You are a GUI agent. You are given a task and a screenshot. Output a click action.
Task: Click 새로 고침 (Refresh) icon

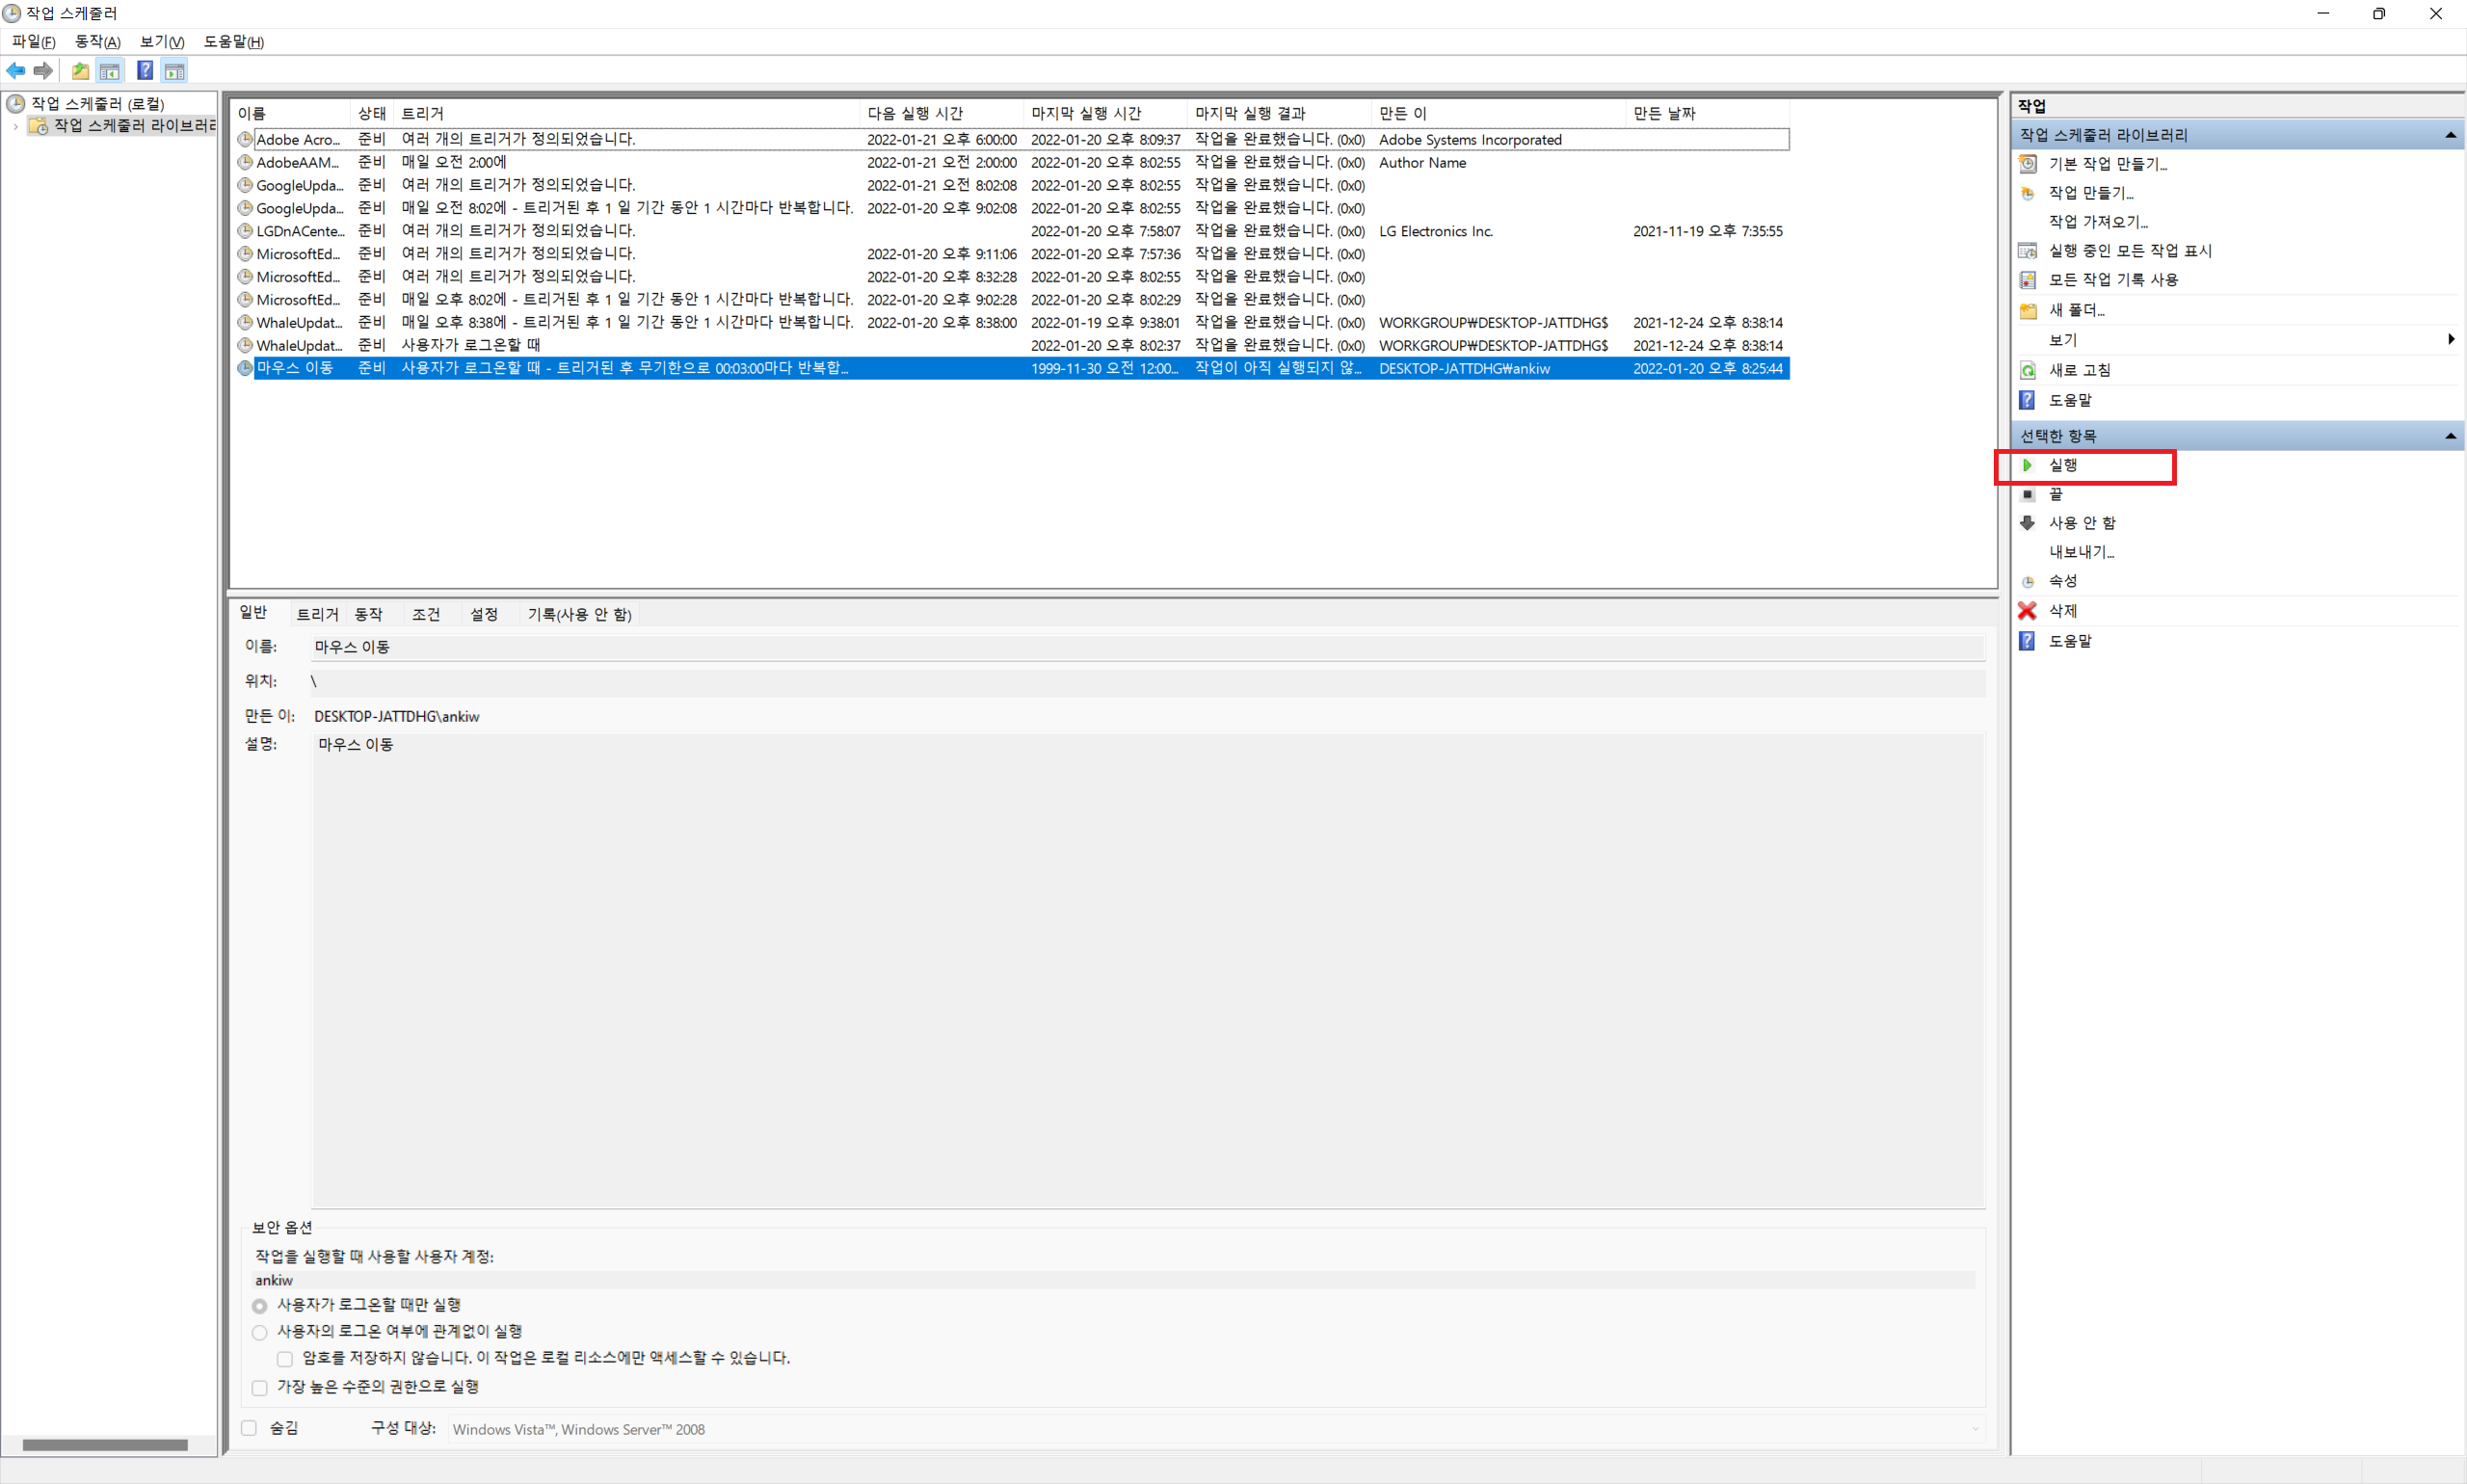point(2027,370)
